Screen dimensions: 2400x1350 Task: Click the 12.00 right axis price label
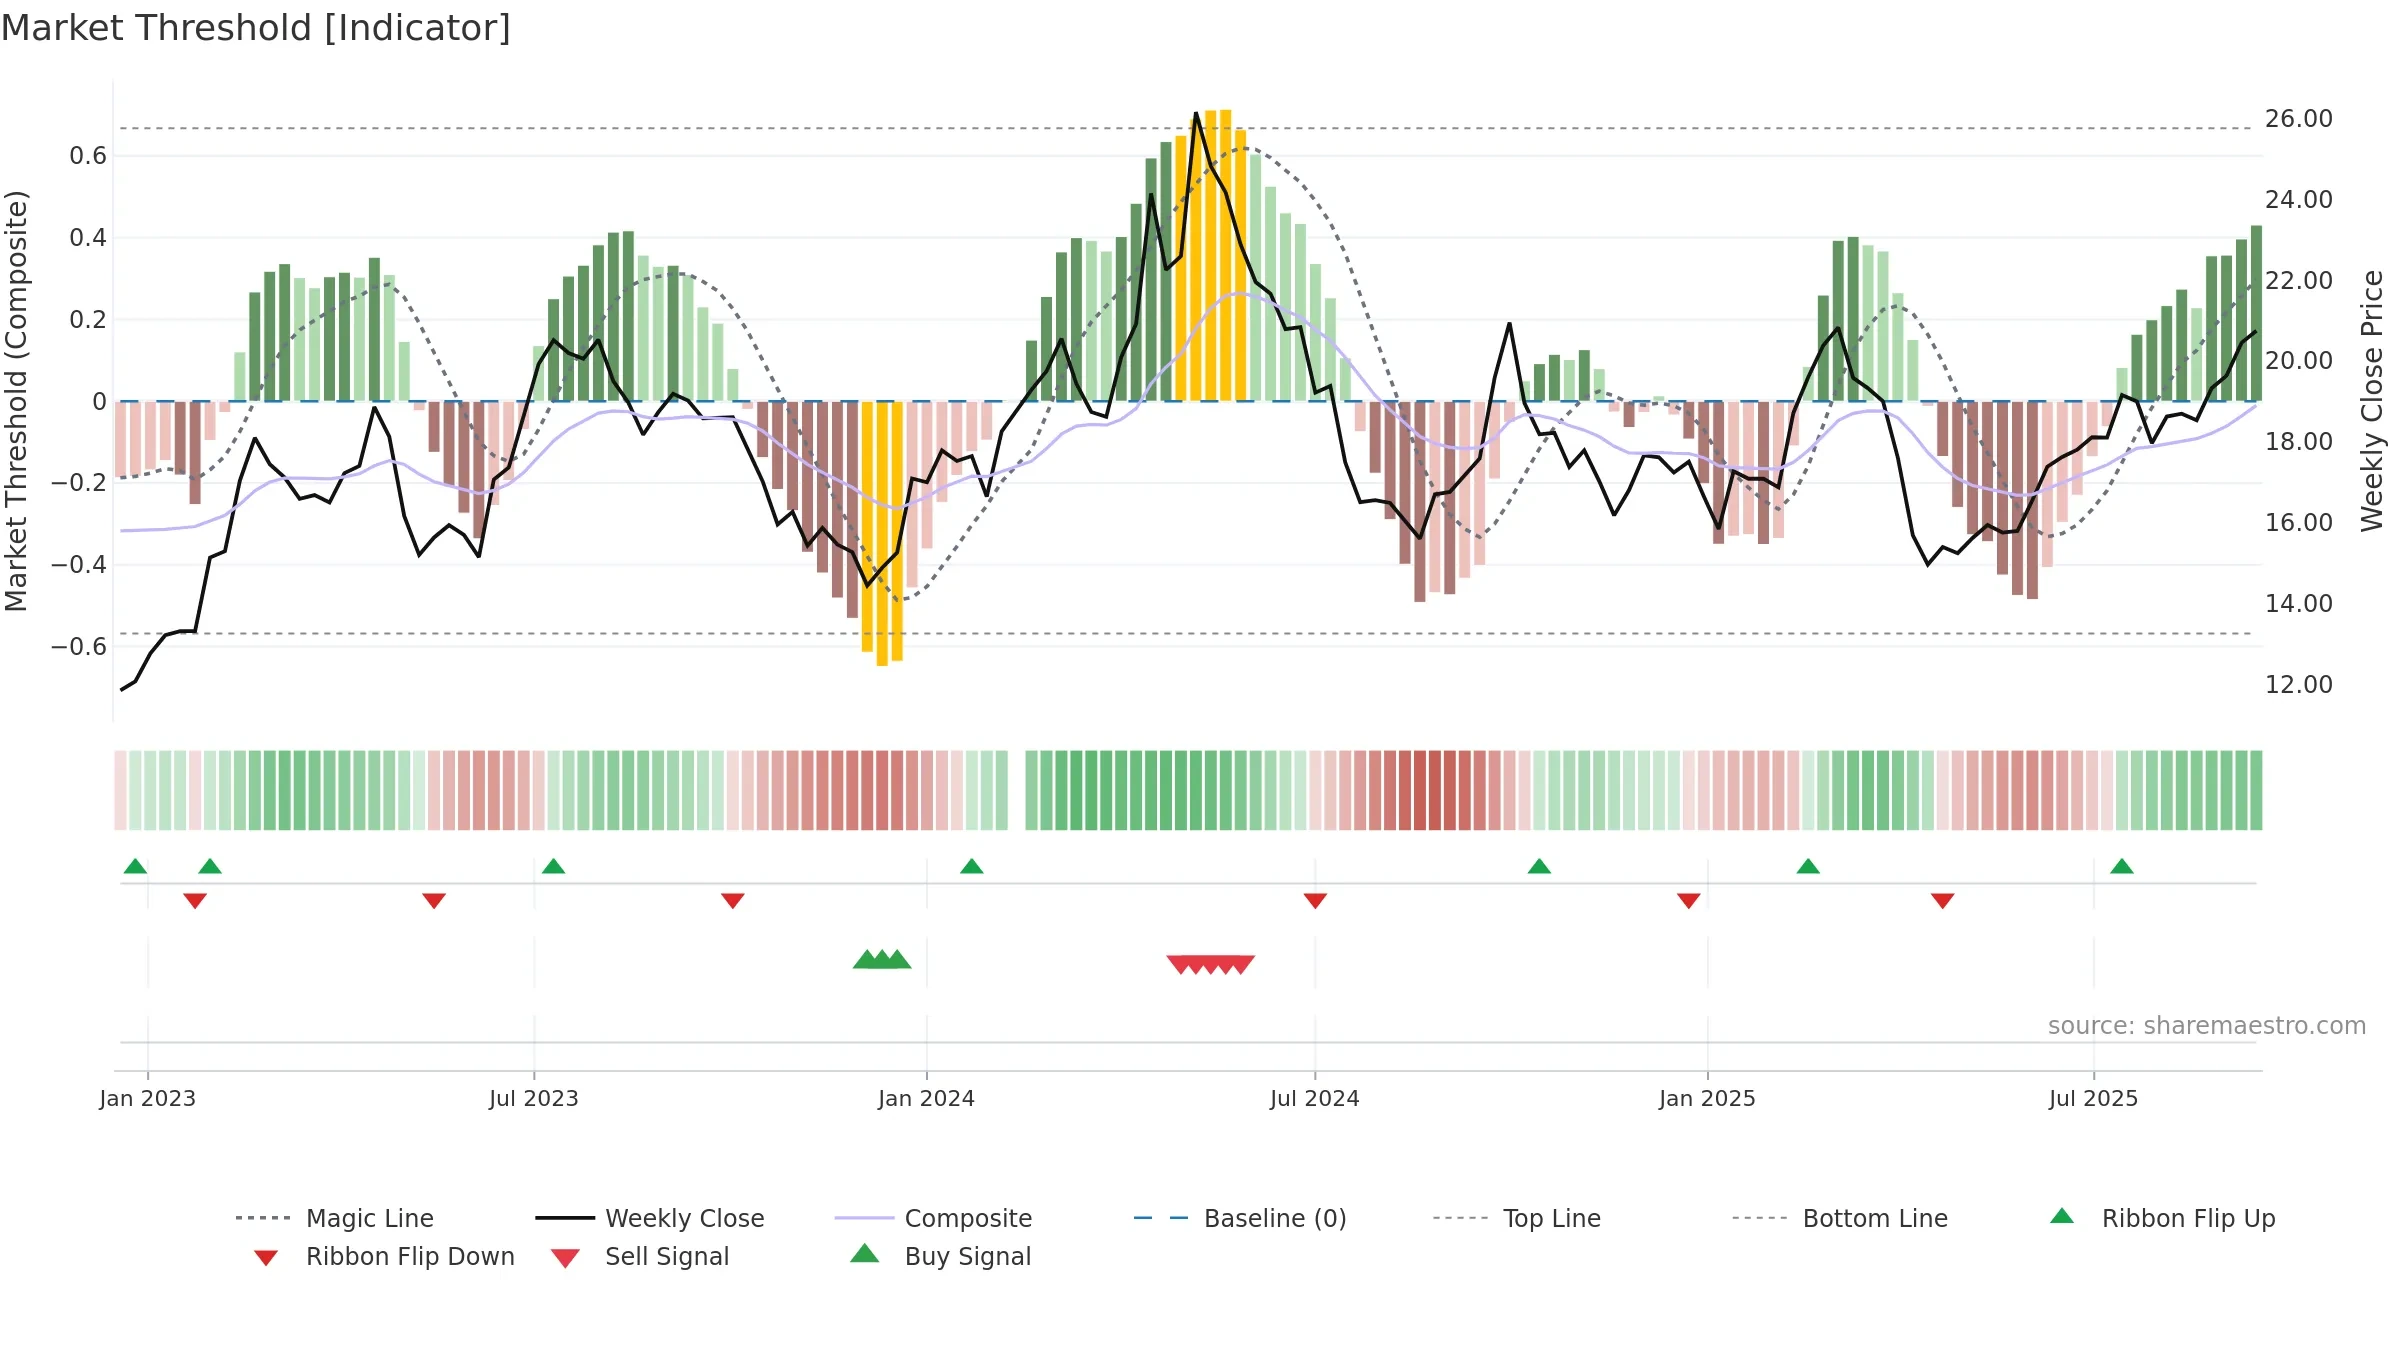2298,684
